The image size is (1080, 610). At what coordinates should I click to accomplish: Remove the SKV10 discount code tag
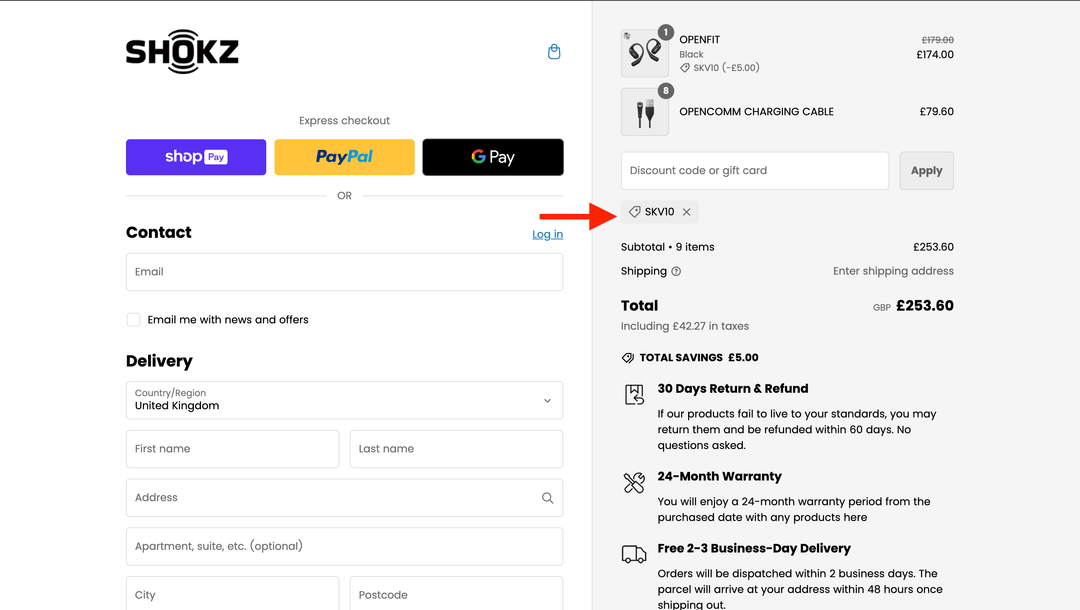coord(687,212)
